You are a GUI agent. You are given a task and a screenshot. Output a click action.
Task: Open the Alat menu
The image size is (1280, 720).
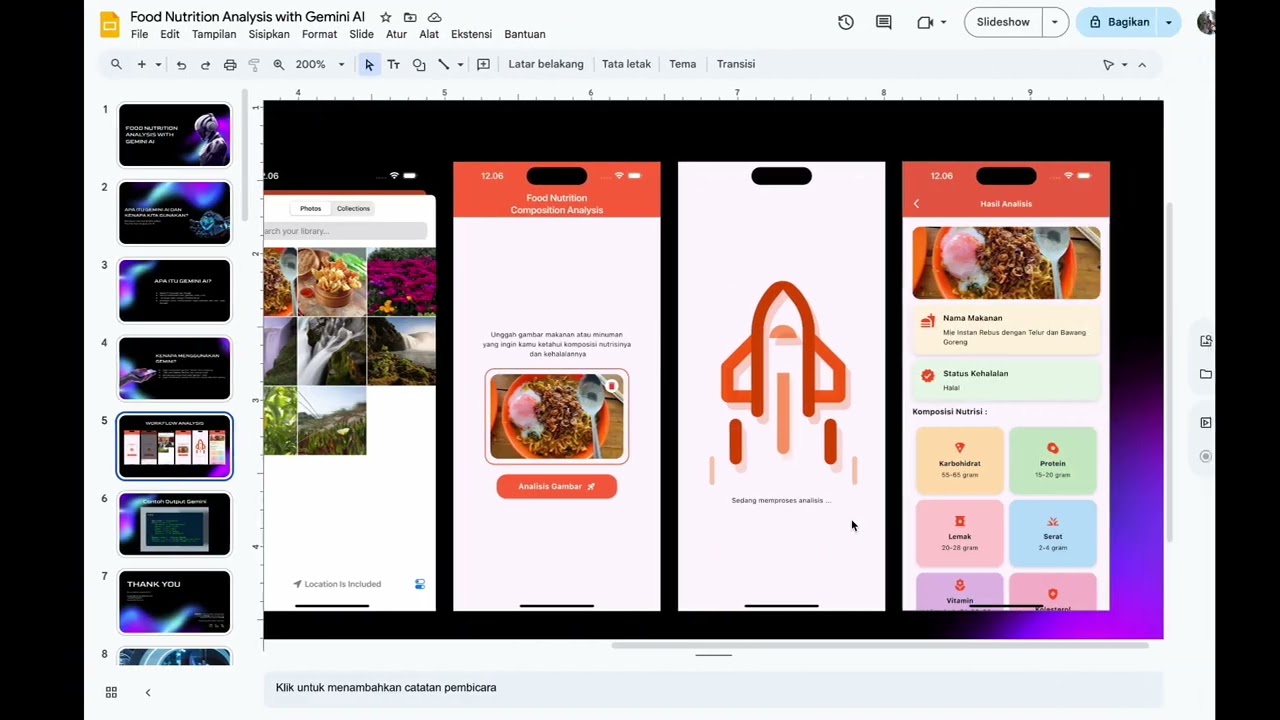[429, 34]
